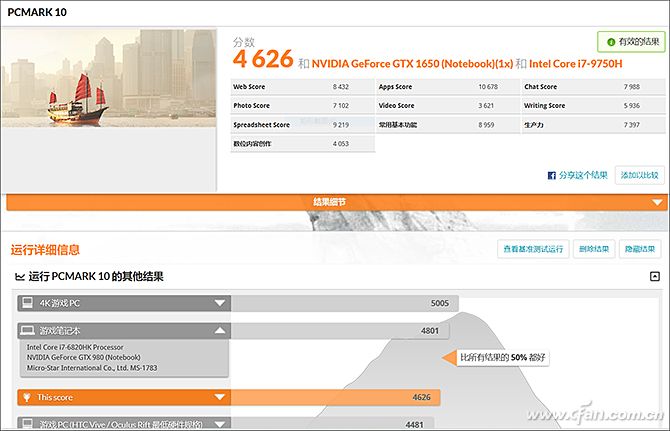This screenshot has height=431, width=670.
Task: Click the 查看基准测试运行 button
Action: [533, 249]
